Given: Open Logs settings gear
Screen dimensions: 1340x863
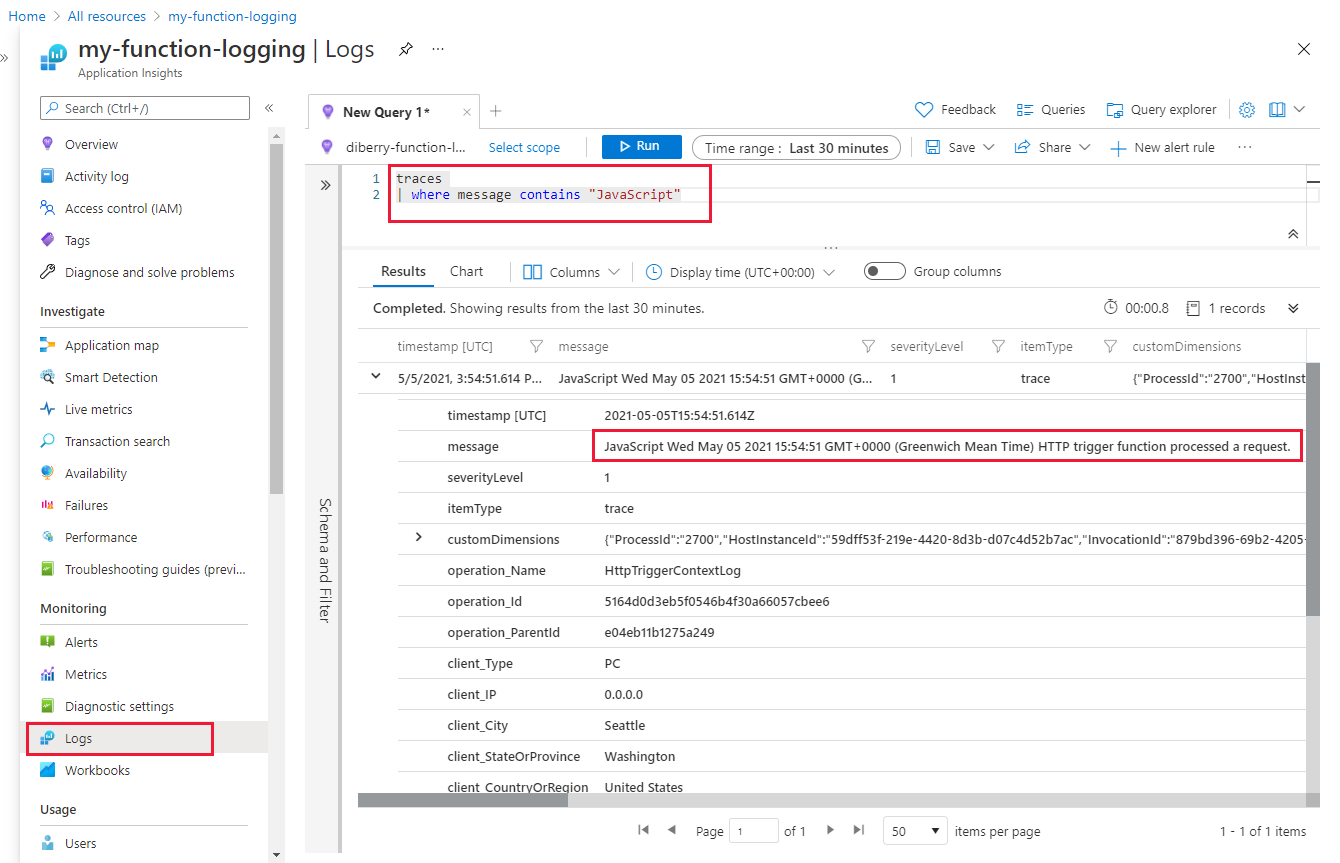Looking at the screenshot, I should click(x=1247, y=110).
